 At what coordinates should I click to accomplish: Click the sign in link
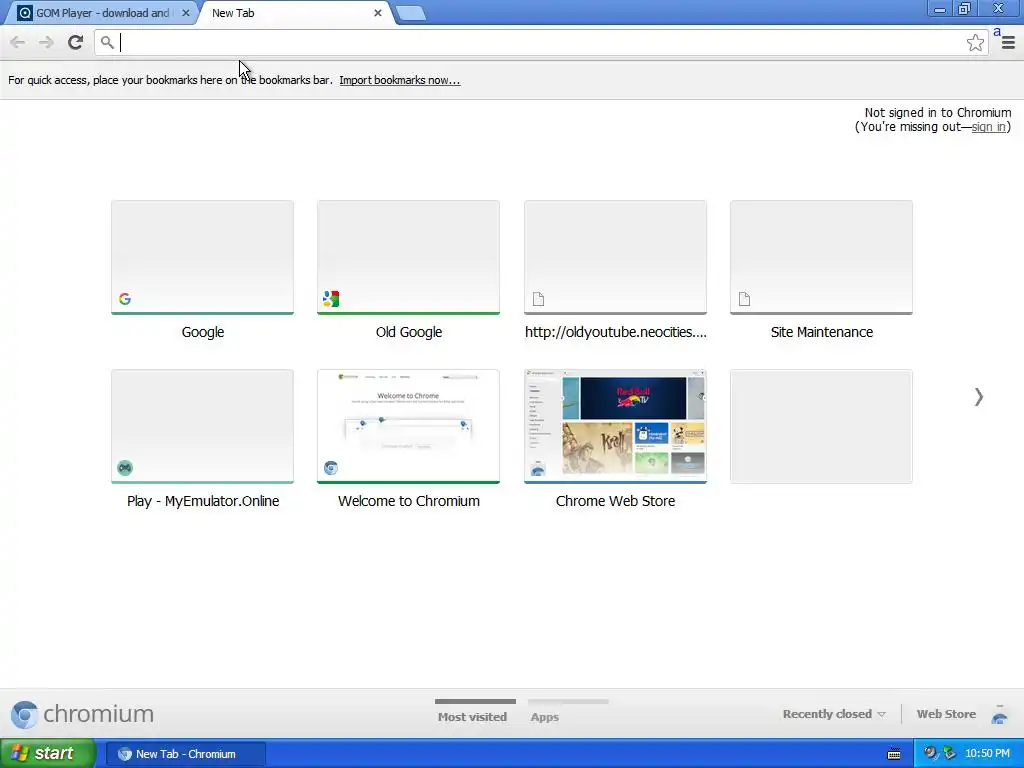point(988,127)
